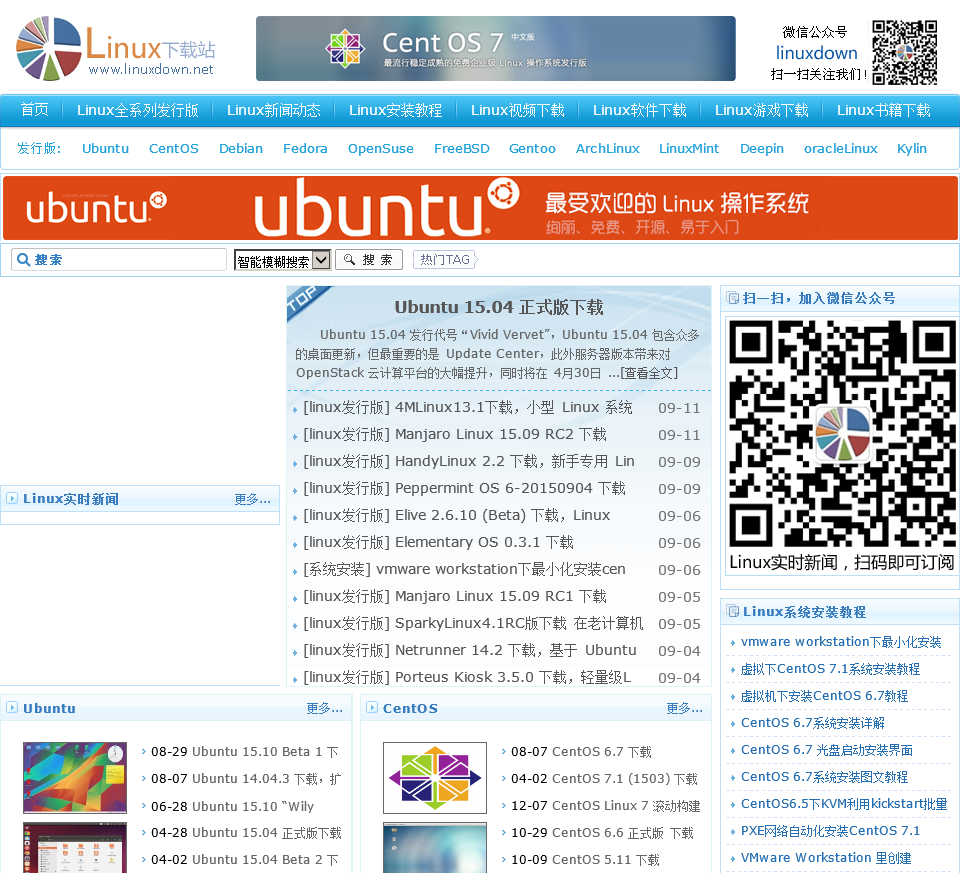Select ArchLinux distribution link
The width and height of the screenshot is (960, 873).
pos(607,148)
